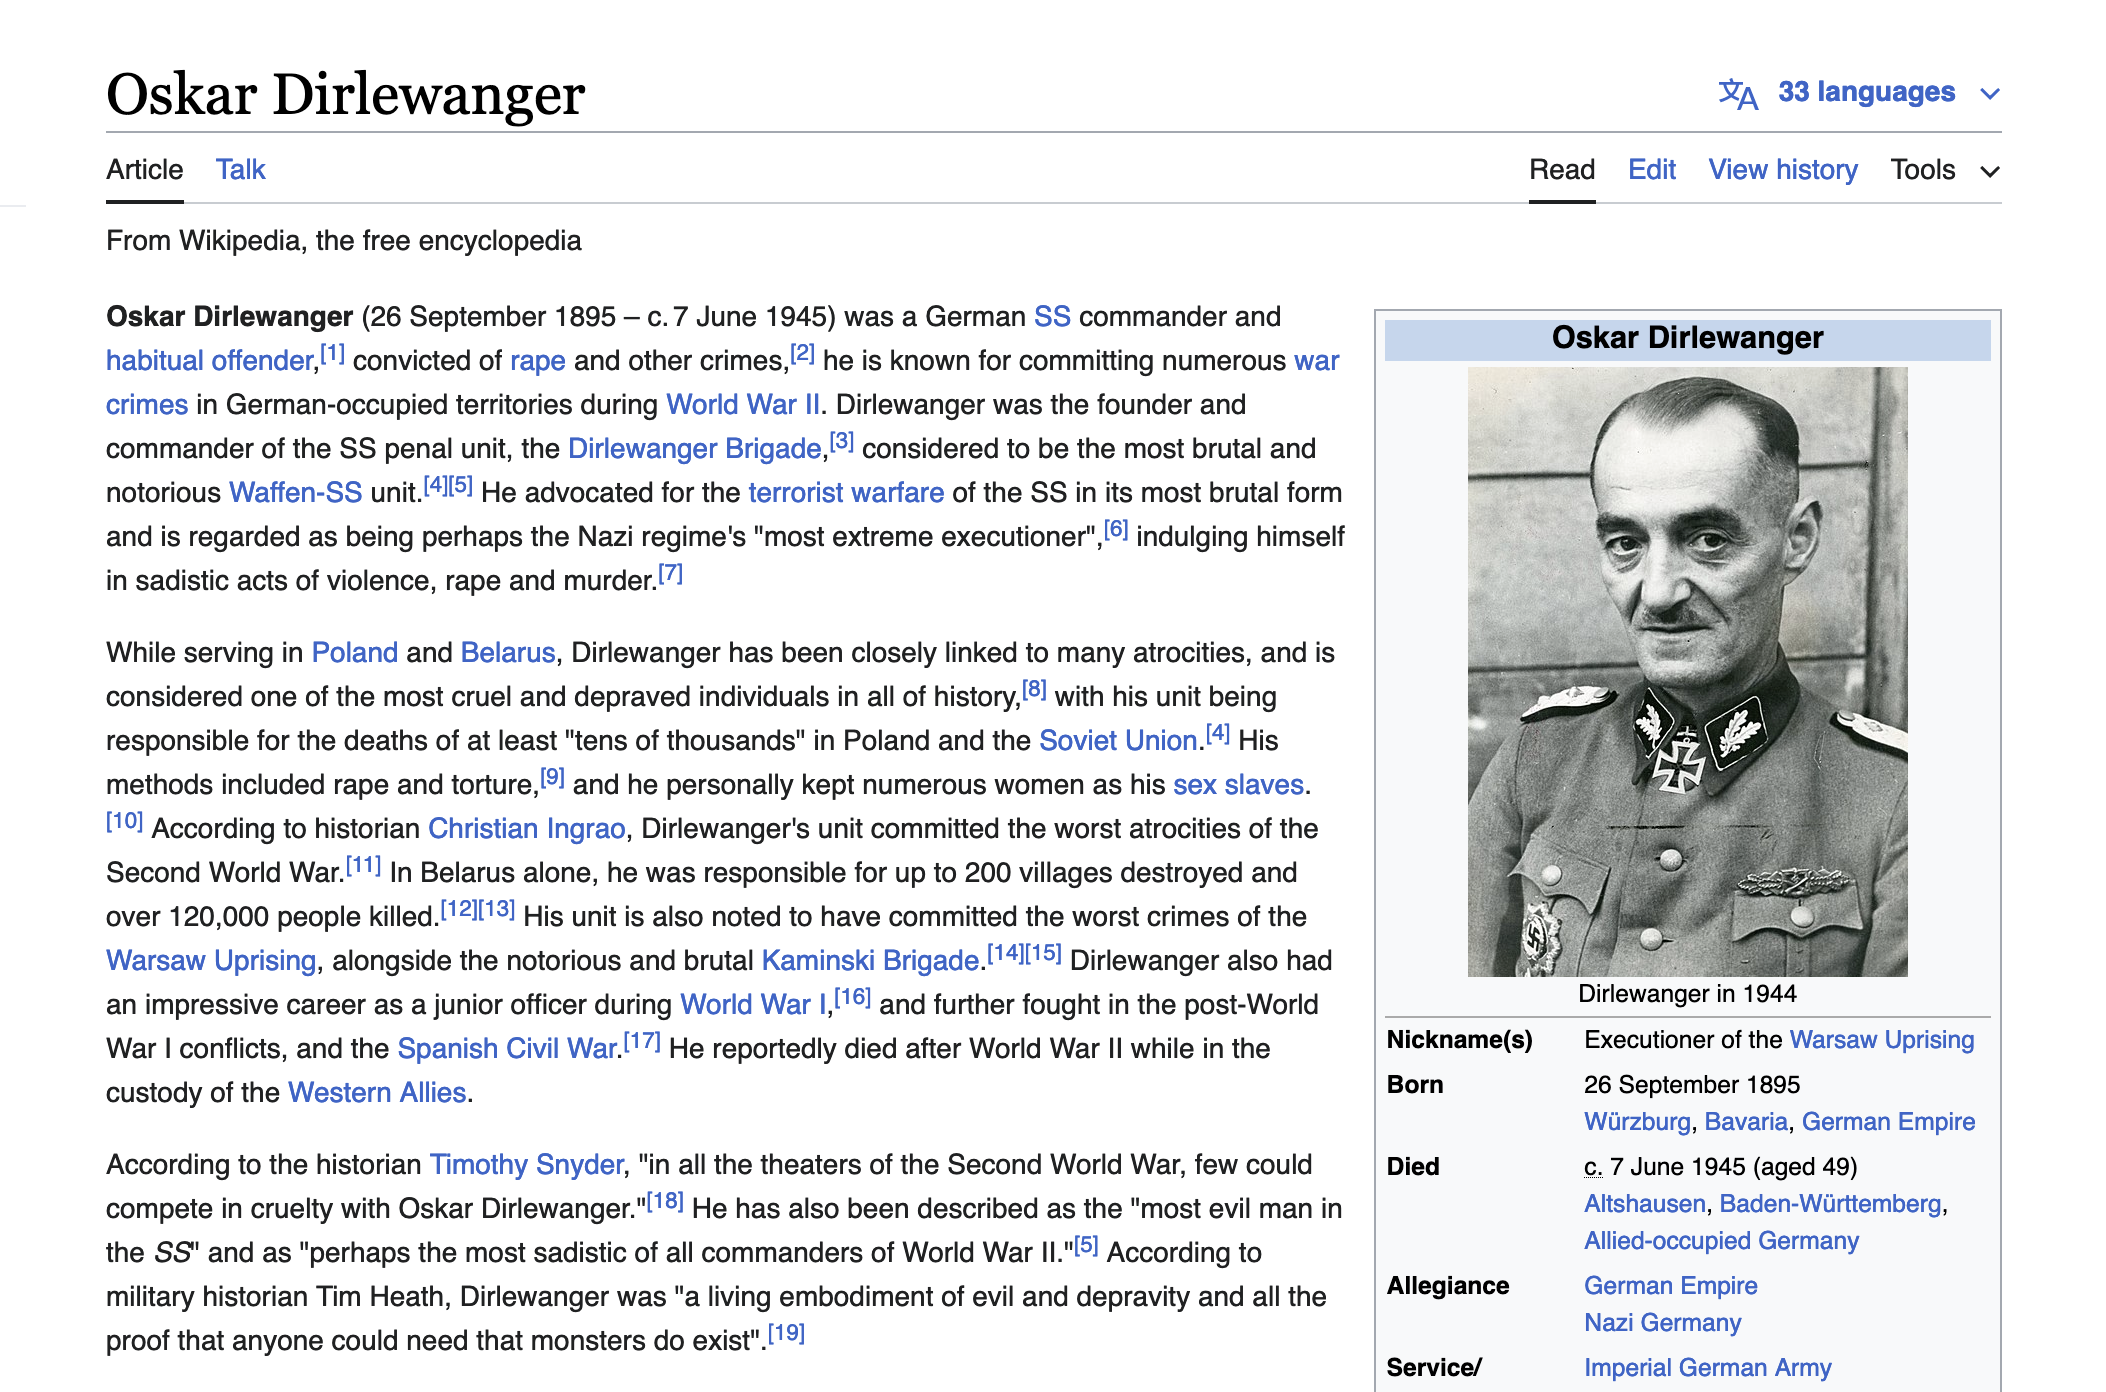Image resolution: width=2106 pixels, height=1392 pixels.
Task: Jump to citation reference [8]
Action: click(1034, 689)
